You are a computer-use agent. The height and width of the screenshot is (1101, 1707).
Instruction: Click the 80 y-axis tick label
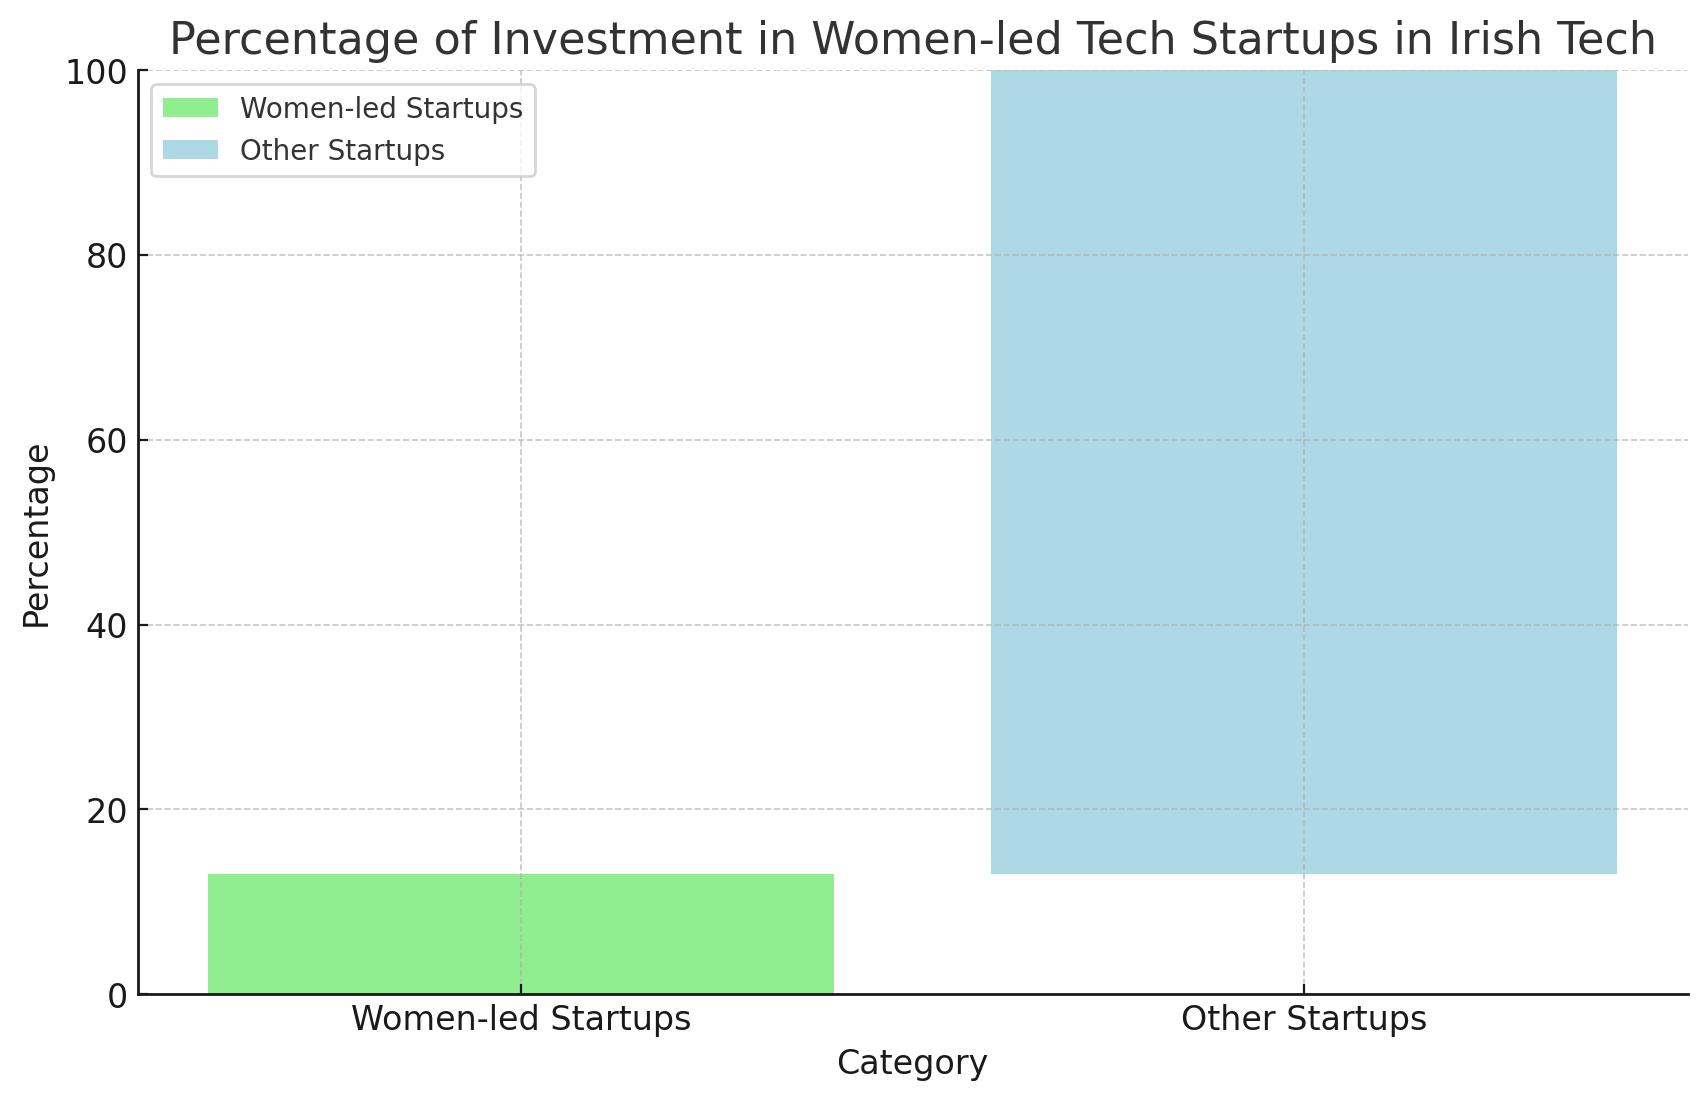(x=106, y=256)
